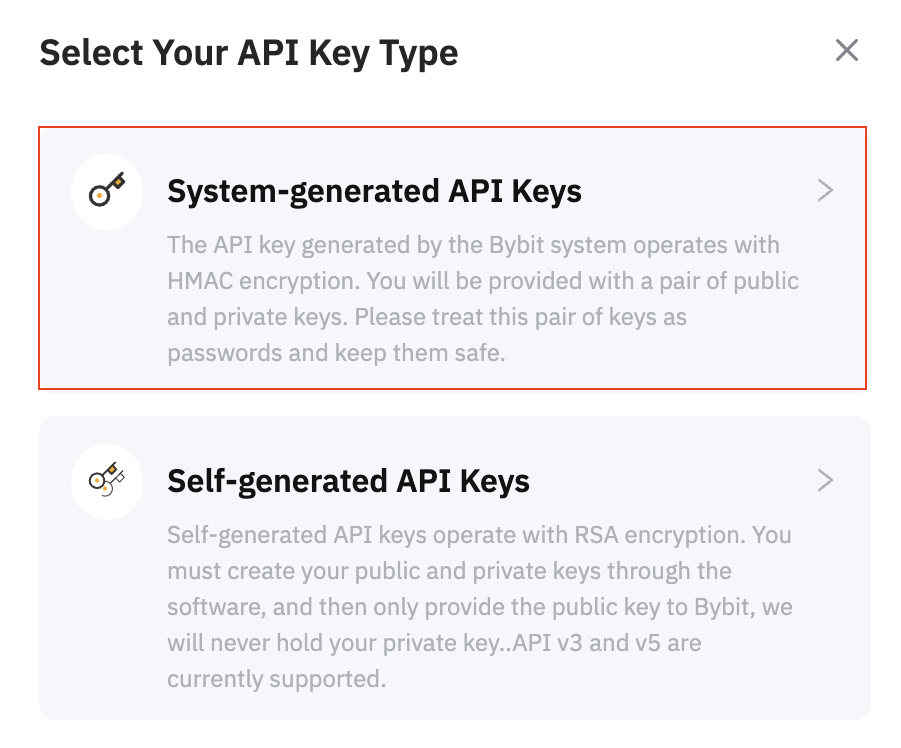This screenshot has width=901, height=748.
Task: Click the red-outlined selection around the top option
Action: (451, 256)
